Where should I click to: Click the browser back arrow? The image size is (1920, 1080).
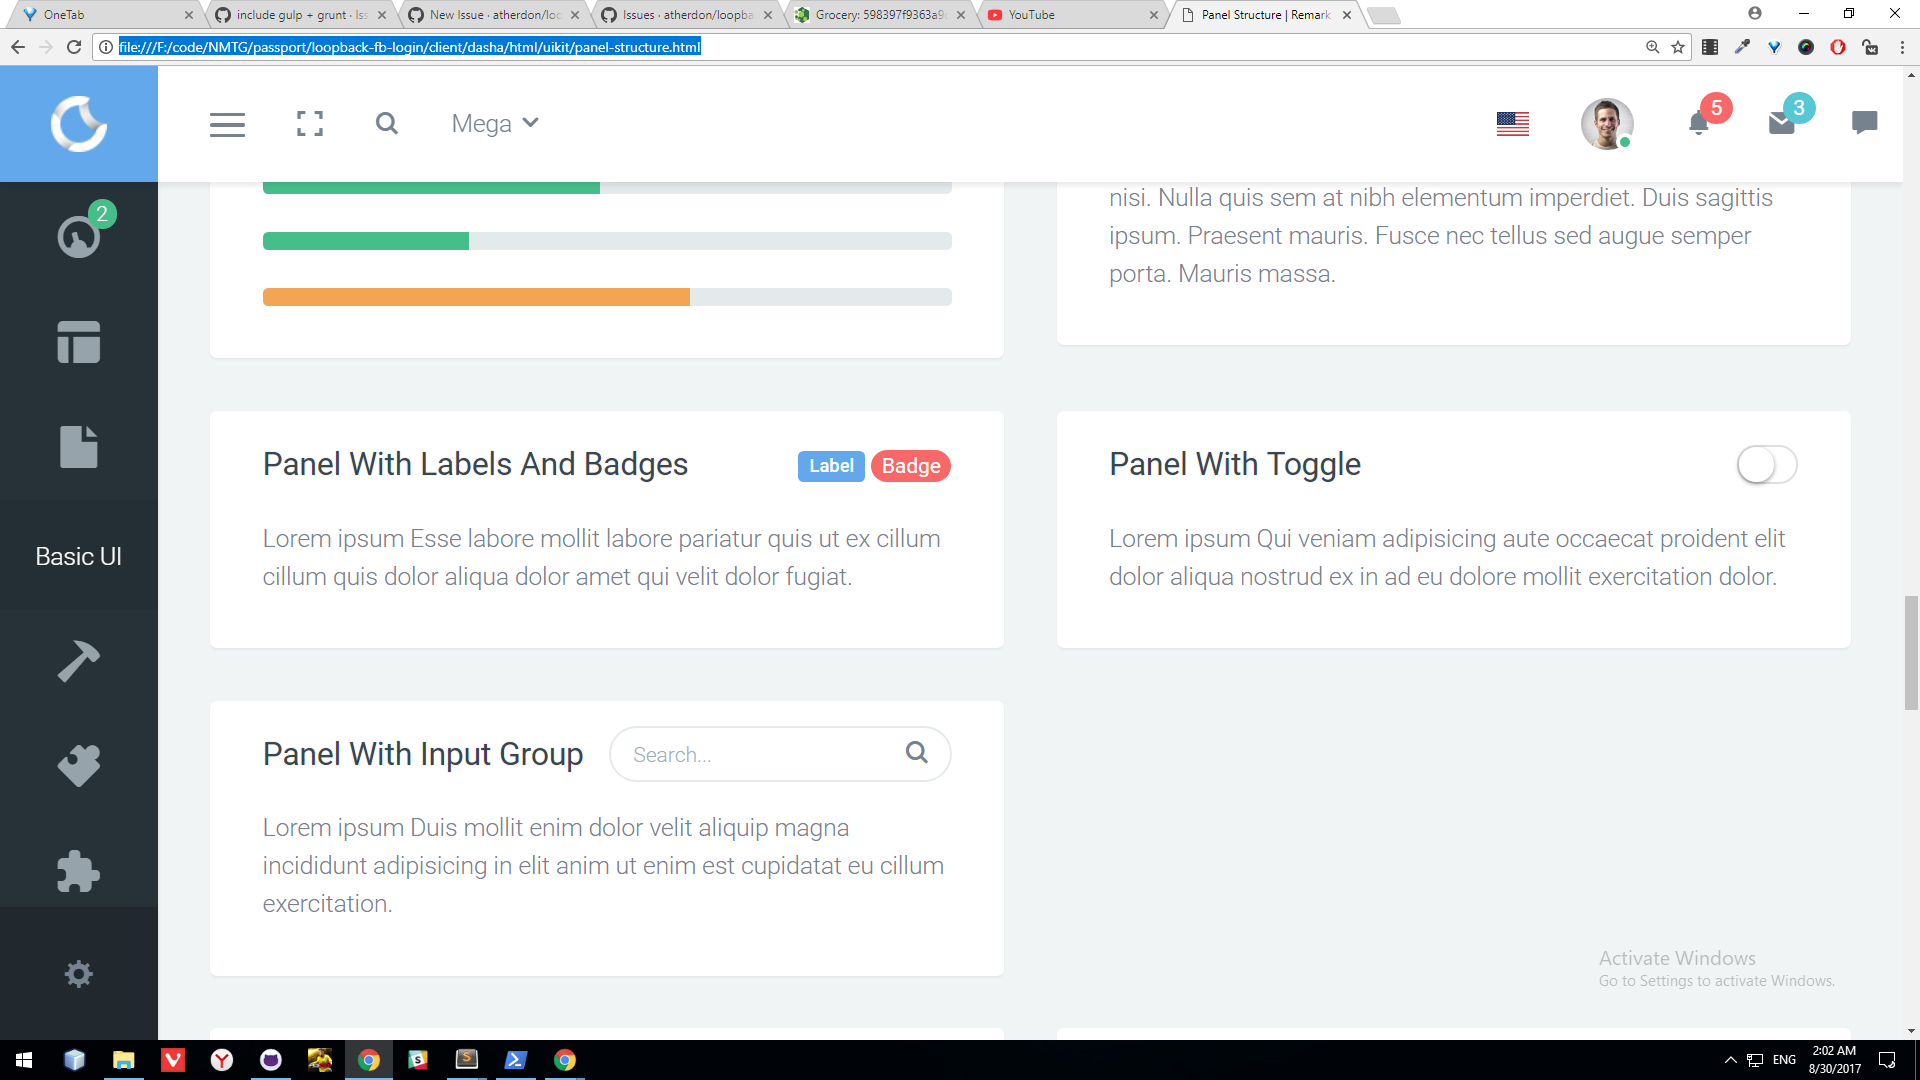(x=18, y=47)
